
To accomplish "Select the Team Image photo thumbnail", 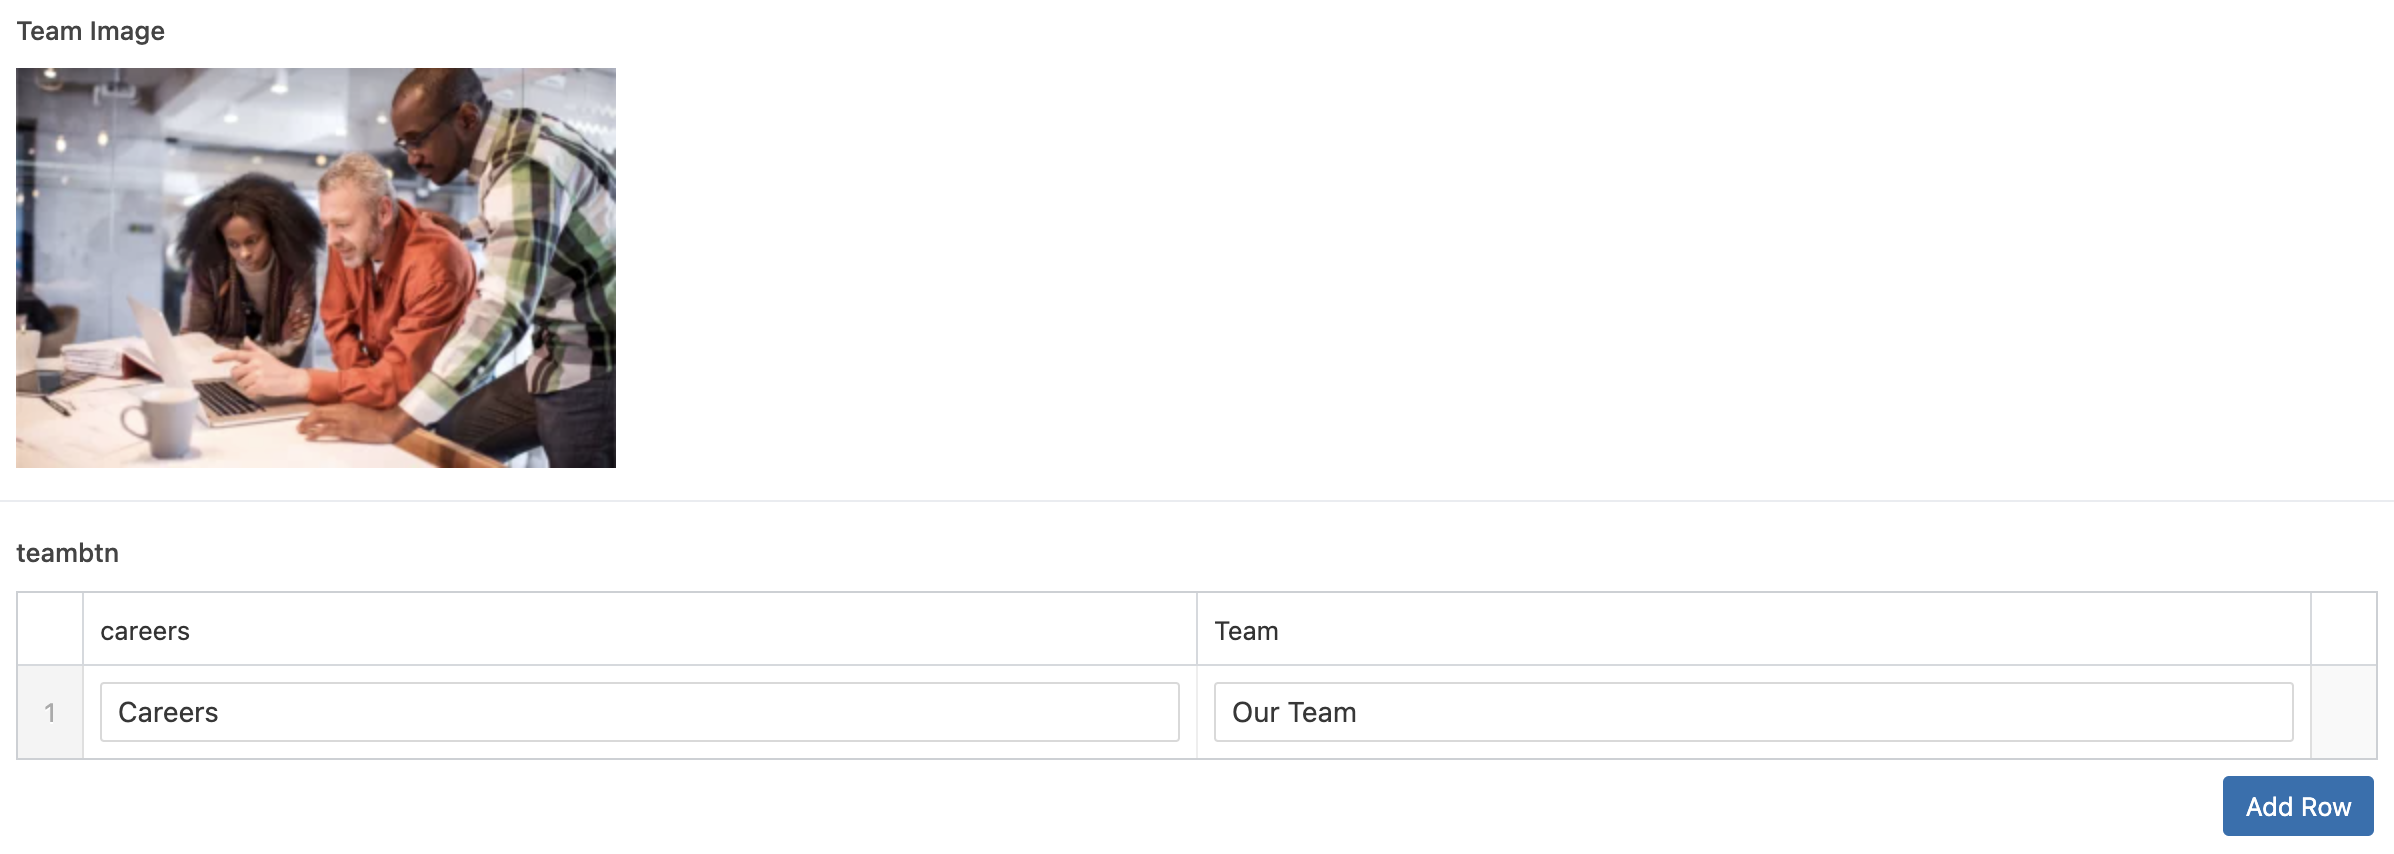I will 316,268.
